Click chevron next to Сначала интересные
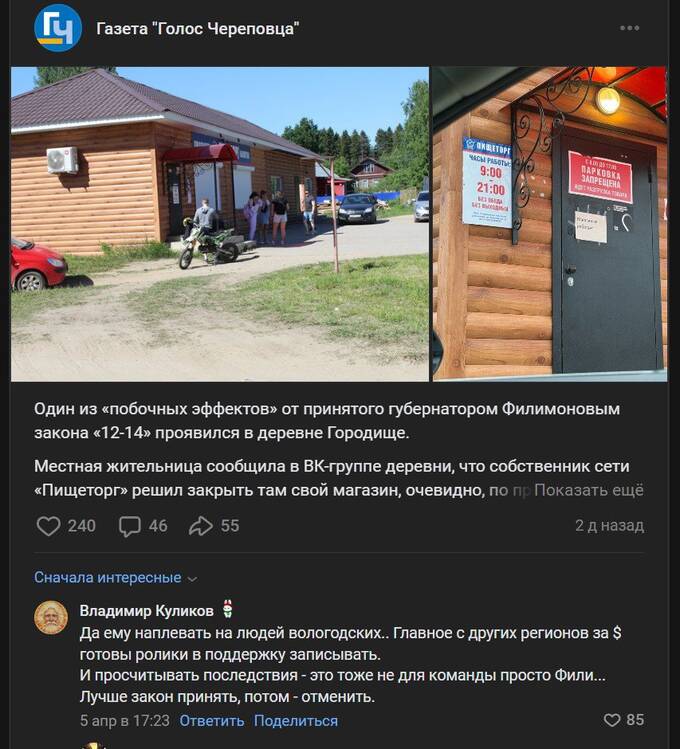Viewport: 680px width, 749px height. tap(192, 579)
